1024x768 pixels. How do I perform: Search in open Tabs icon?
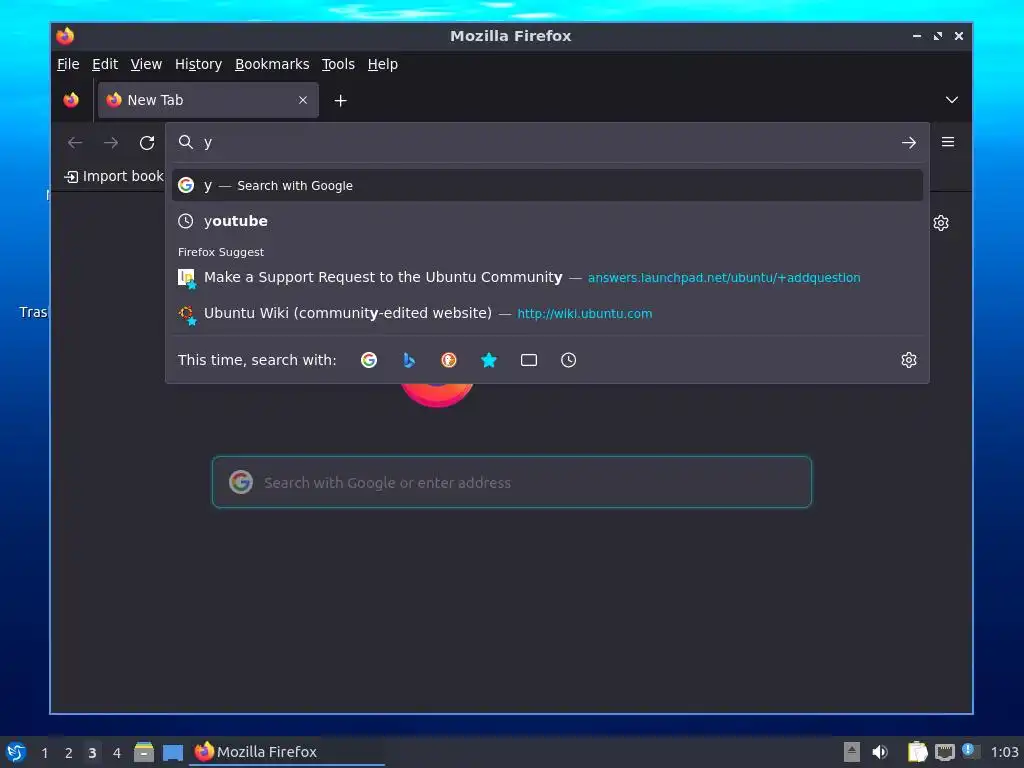coord(529,360)
